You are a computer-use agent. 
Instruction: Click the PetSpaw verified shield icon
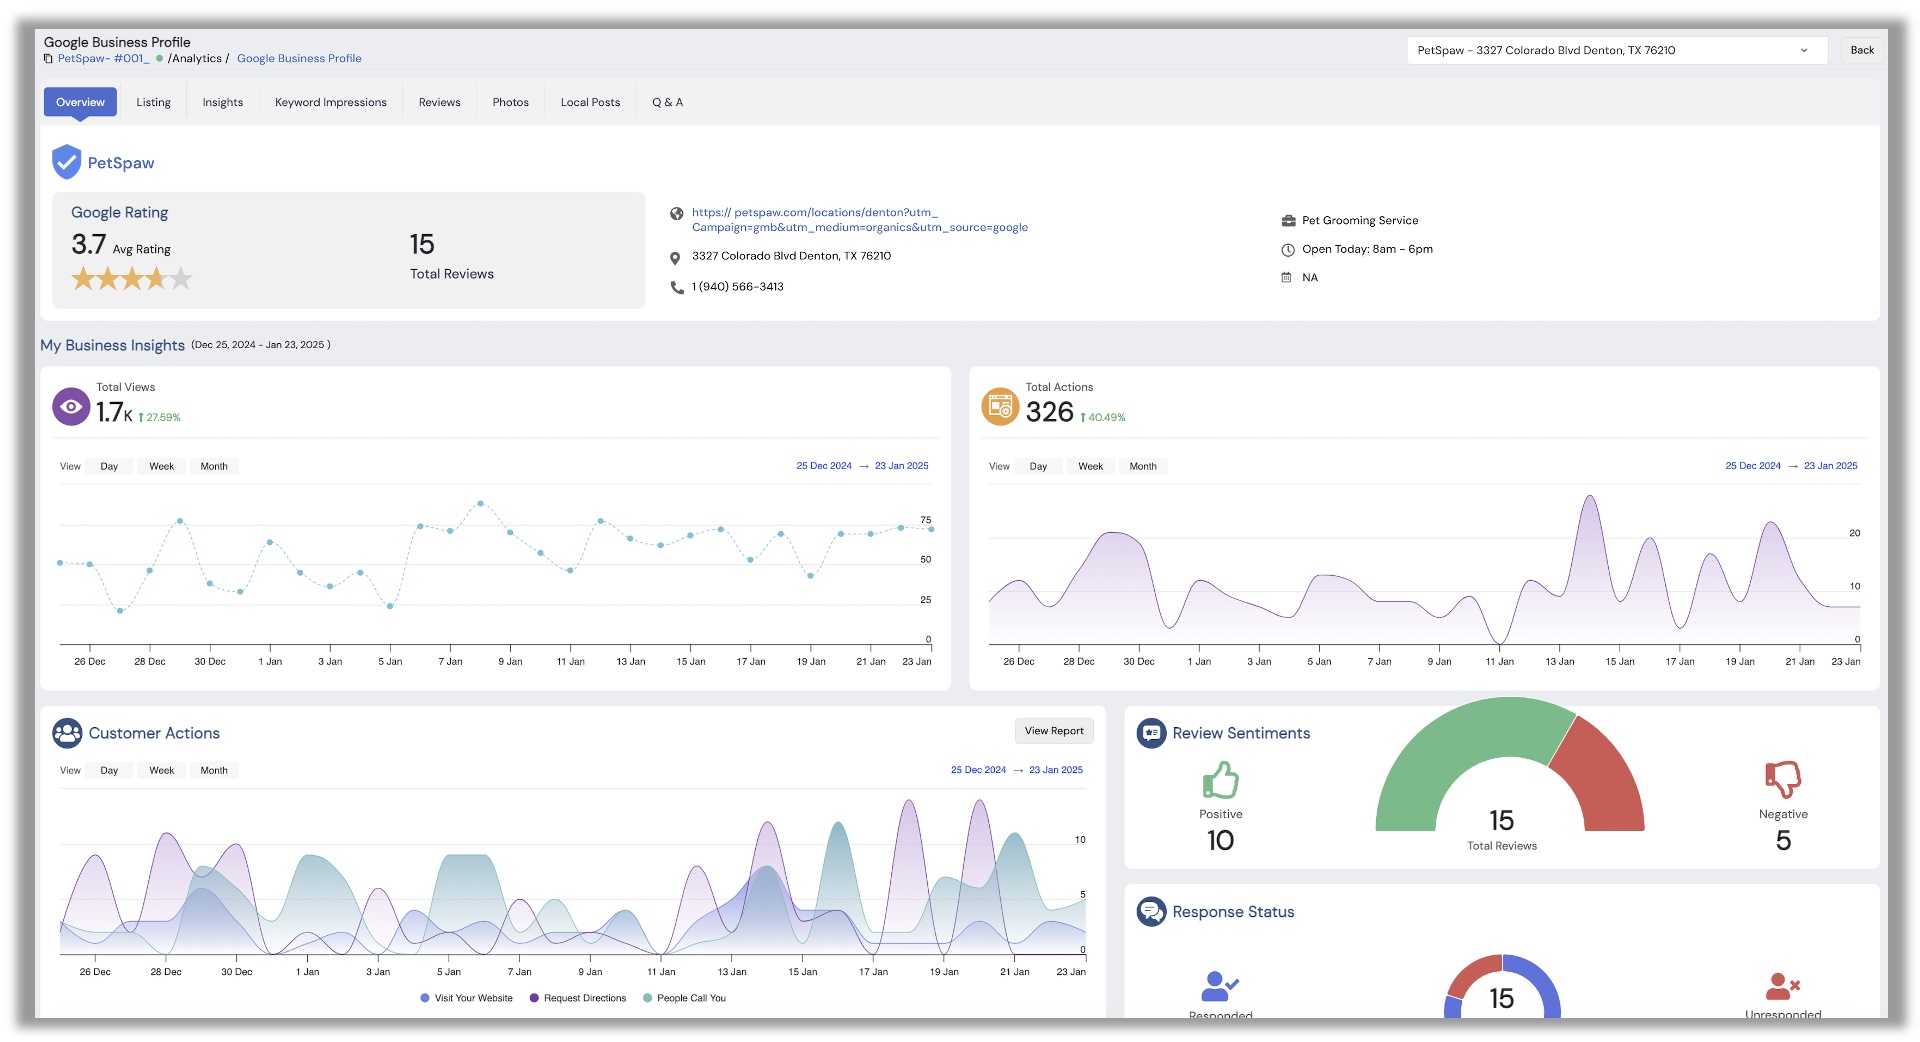tap(66, 162)
